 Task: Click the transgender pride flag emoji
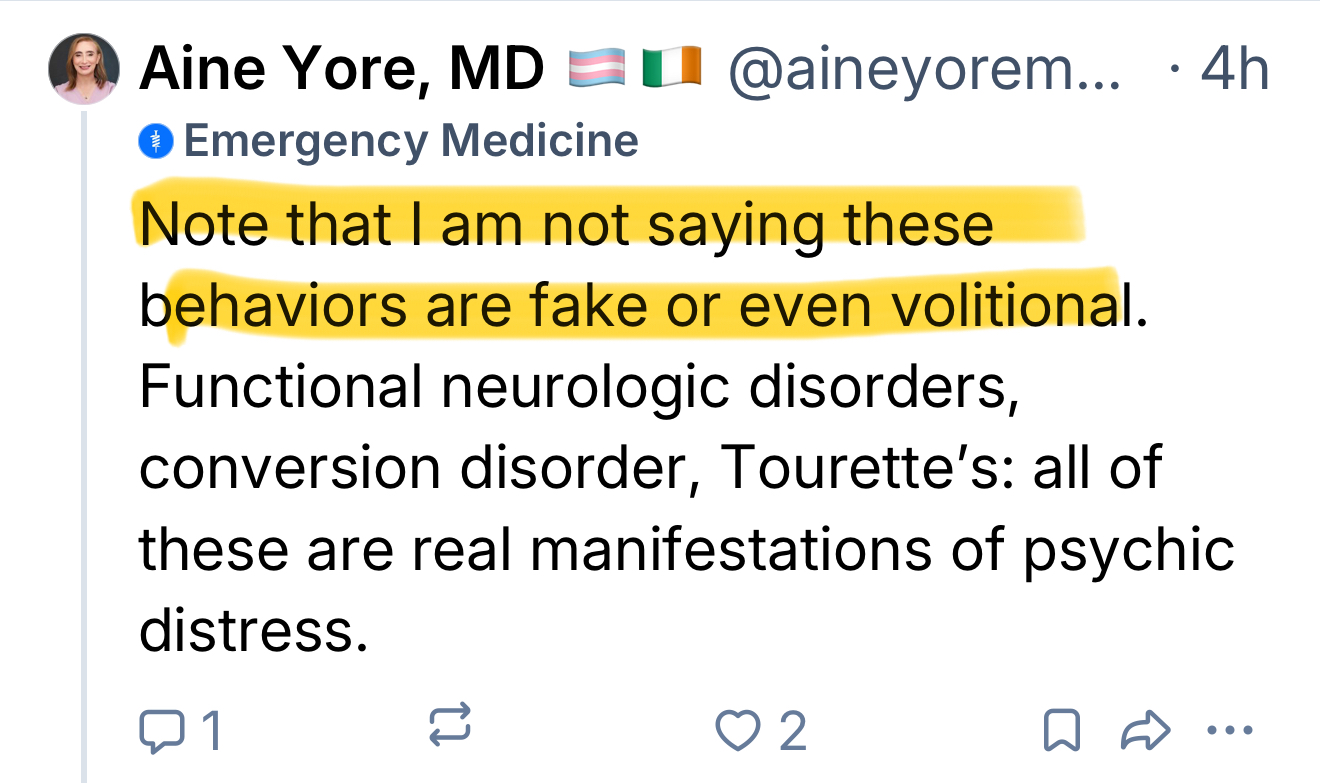click(x=596, y=69)
